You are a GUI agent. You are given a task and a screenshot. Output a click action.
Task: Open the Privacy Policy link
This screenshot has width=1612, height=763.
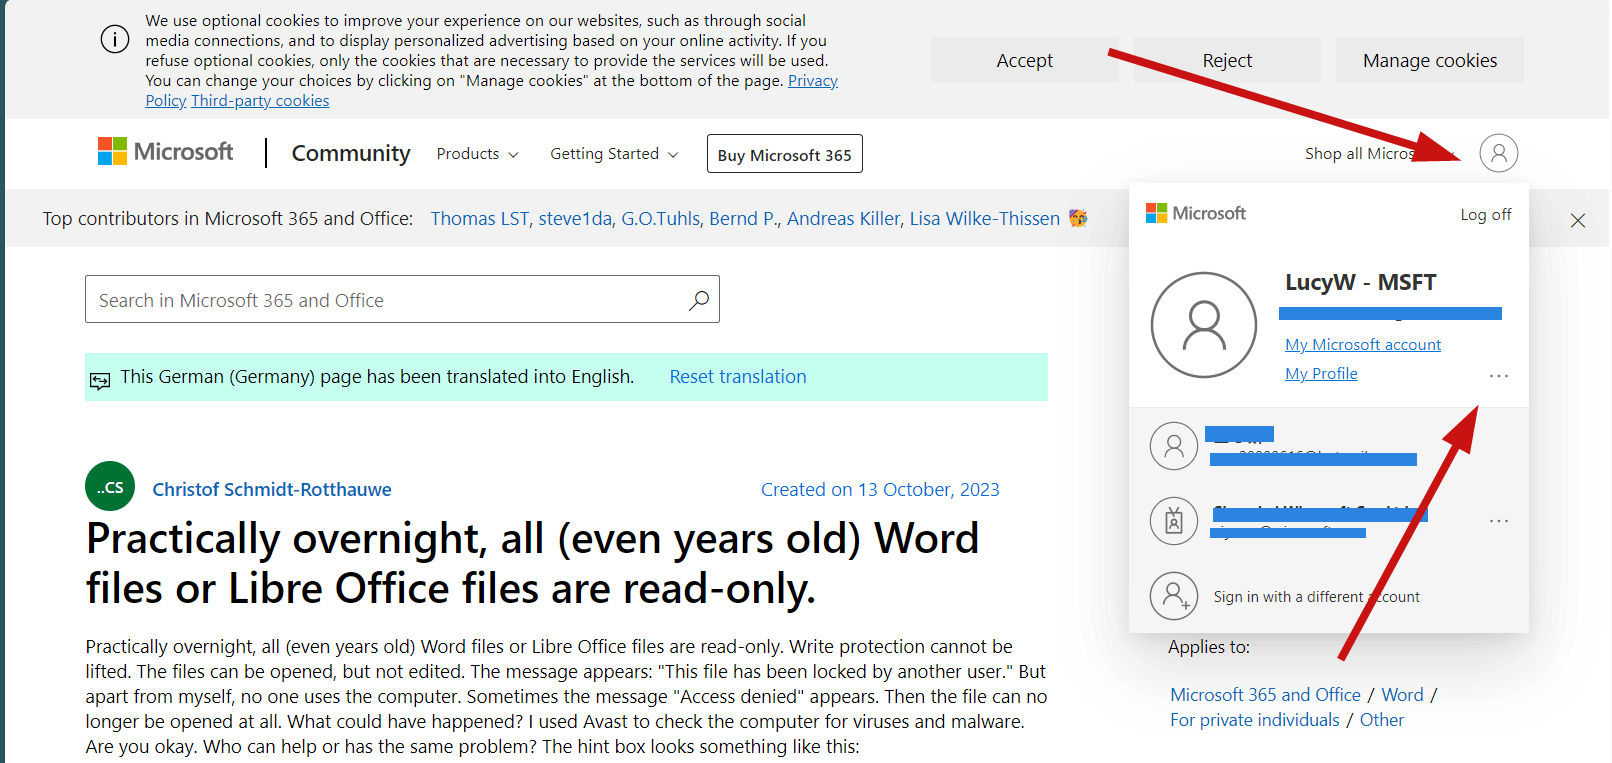click(813, 81)
